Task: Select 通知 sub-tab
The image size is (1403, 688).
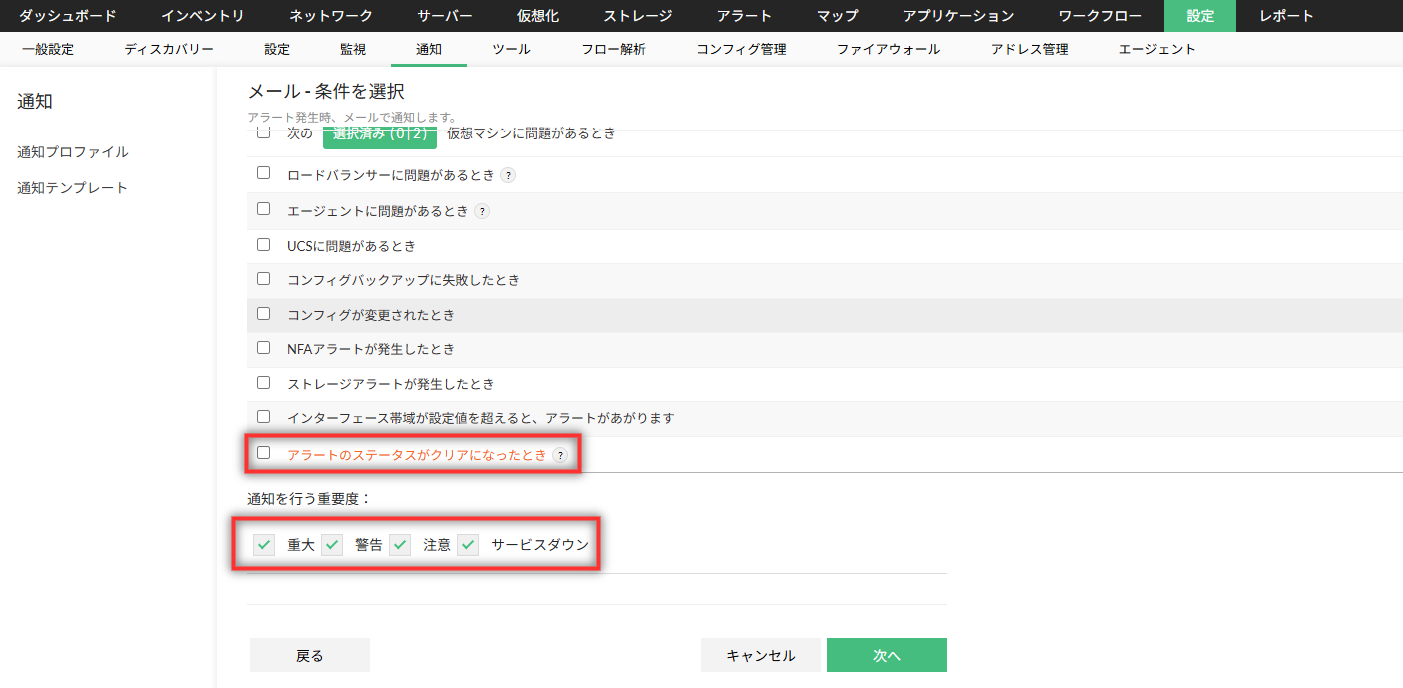Action: 429,49
